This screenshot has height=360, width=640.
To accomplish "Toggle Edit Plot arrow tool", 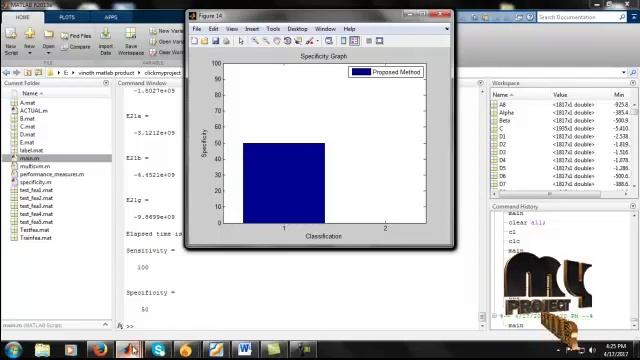I will point(241,41).
